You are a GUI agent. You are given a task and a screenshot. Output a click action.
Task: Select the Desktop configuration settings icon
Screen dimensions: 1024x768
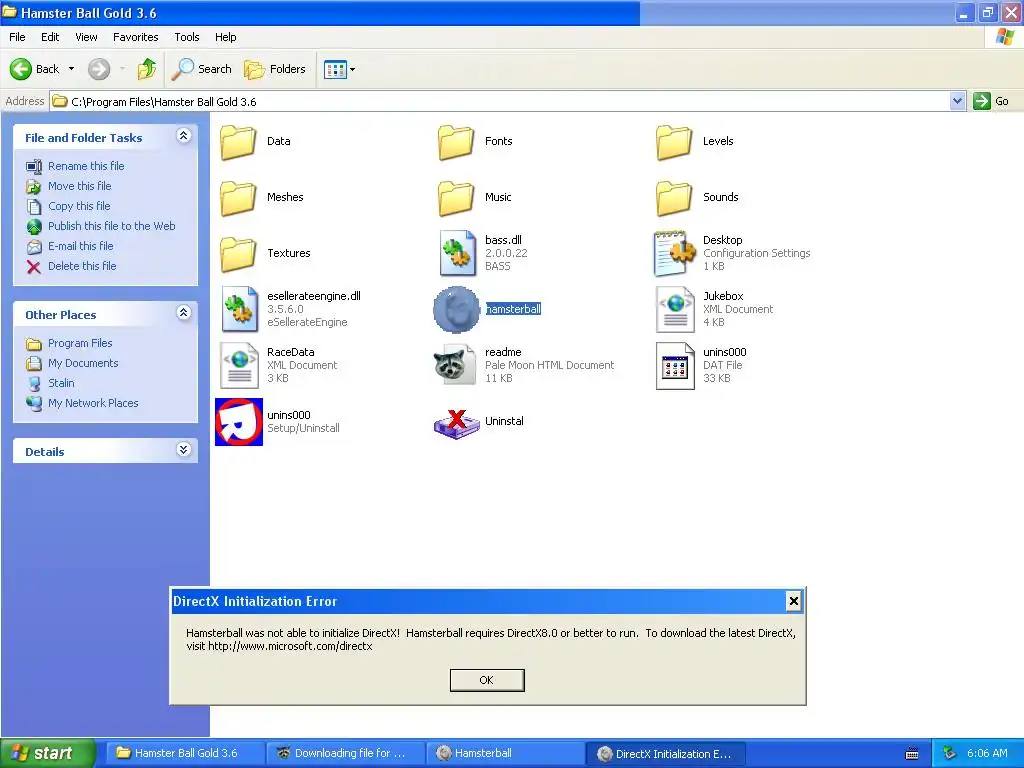pos(675,253)
